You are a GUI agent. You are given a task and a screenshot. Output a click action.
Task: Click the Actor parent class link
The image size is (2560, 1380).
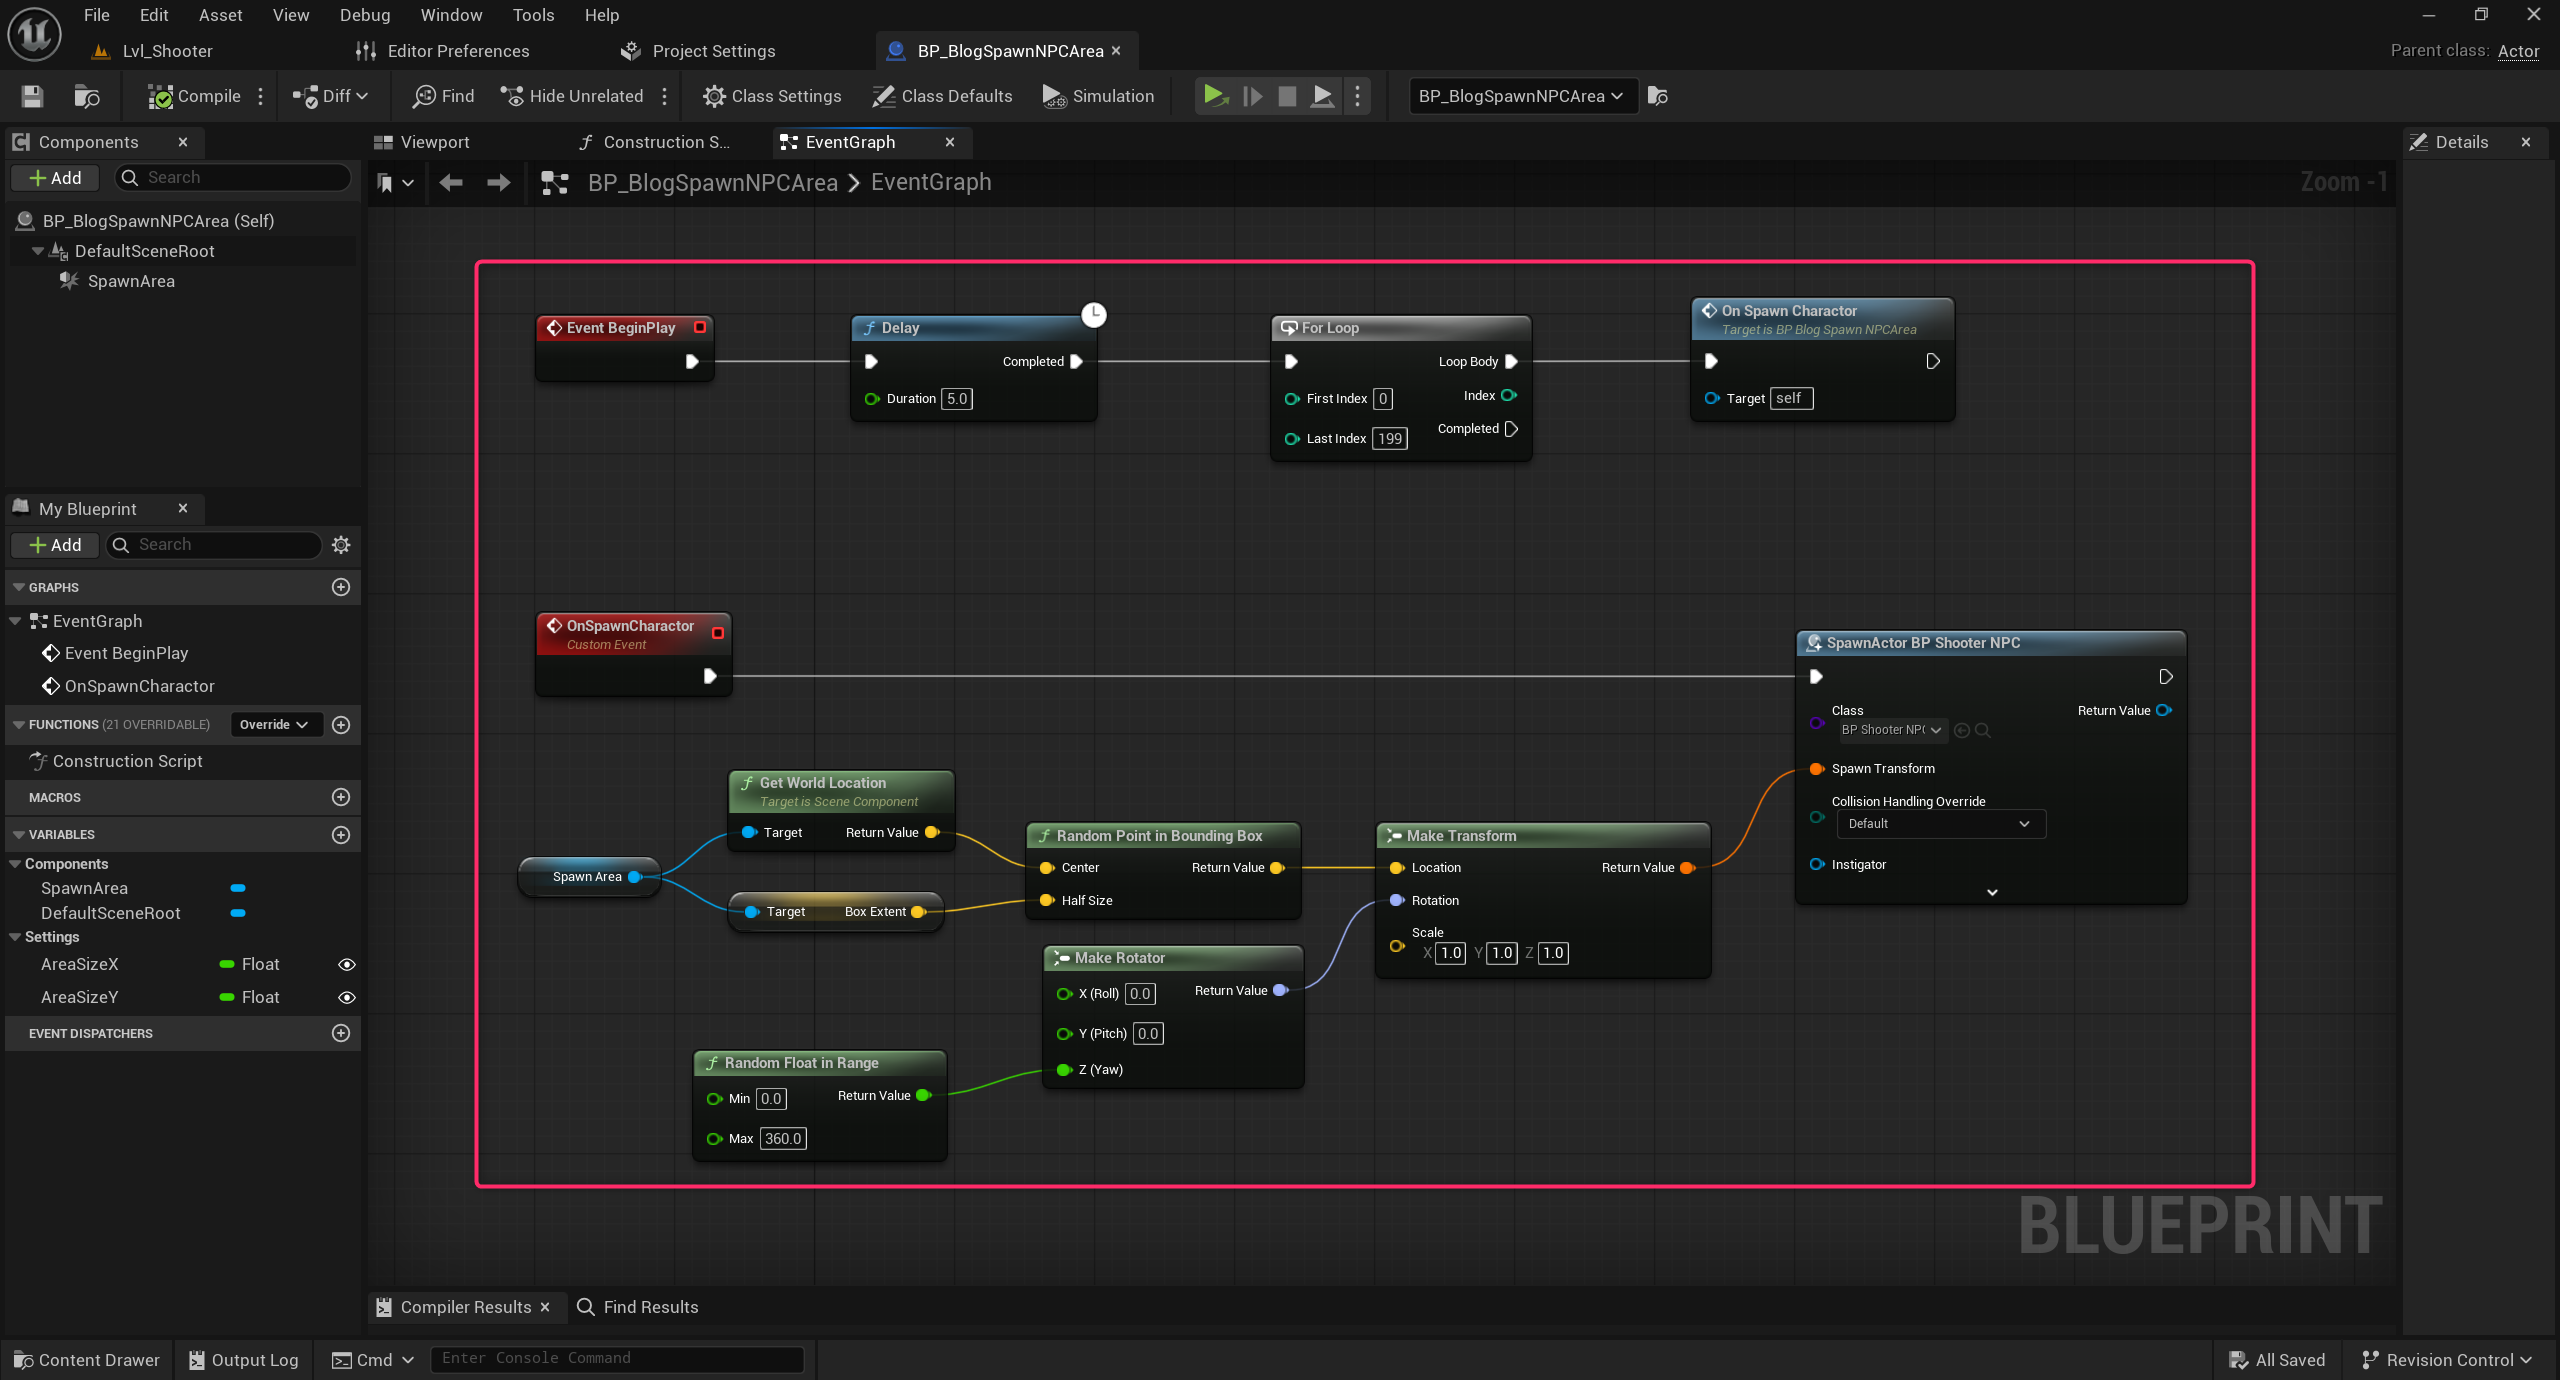coord(2518,51)
